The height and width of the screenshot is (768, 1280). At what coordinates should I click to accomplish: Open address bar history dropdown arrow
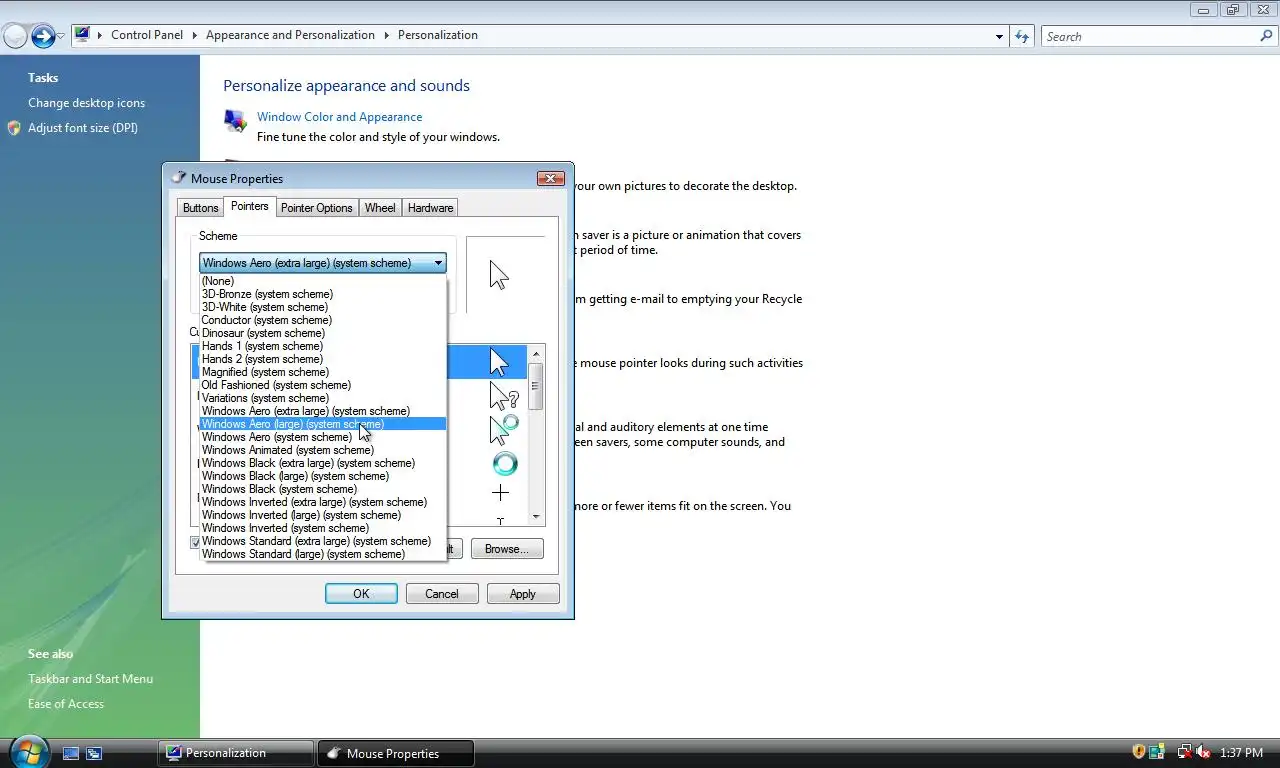click(x=999, y=36)
